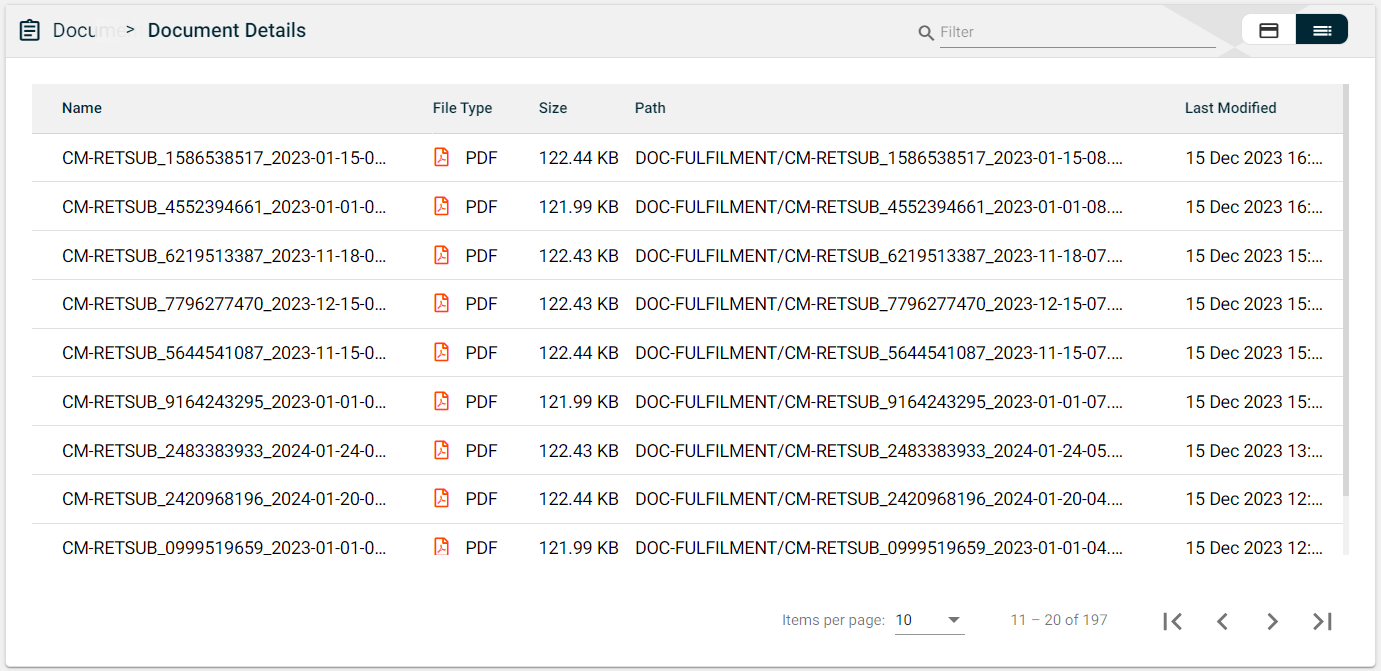Click PDF icon for CM-RETSUB_9164243295 row
This screenshot has width=1381, height=671.
(x=441, y=402)
